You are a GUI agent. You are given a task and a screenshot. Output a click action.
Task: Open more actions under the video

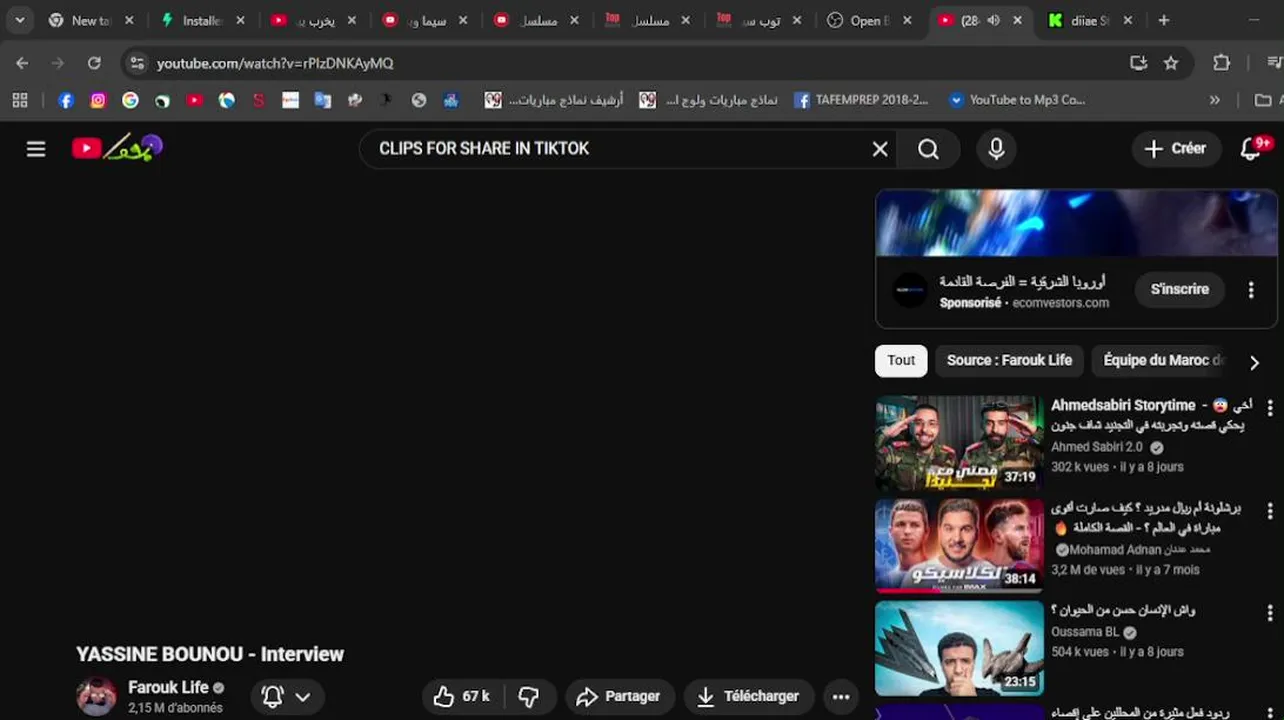pos(841,697)
